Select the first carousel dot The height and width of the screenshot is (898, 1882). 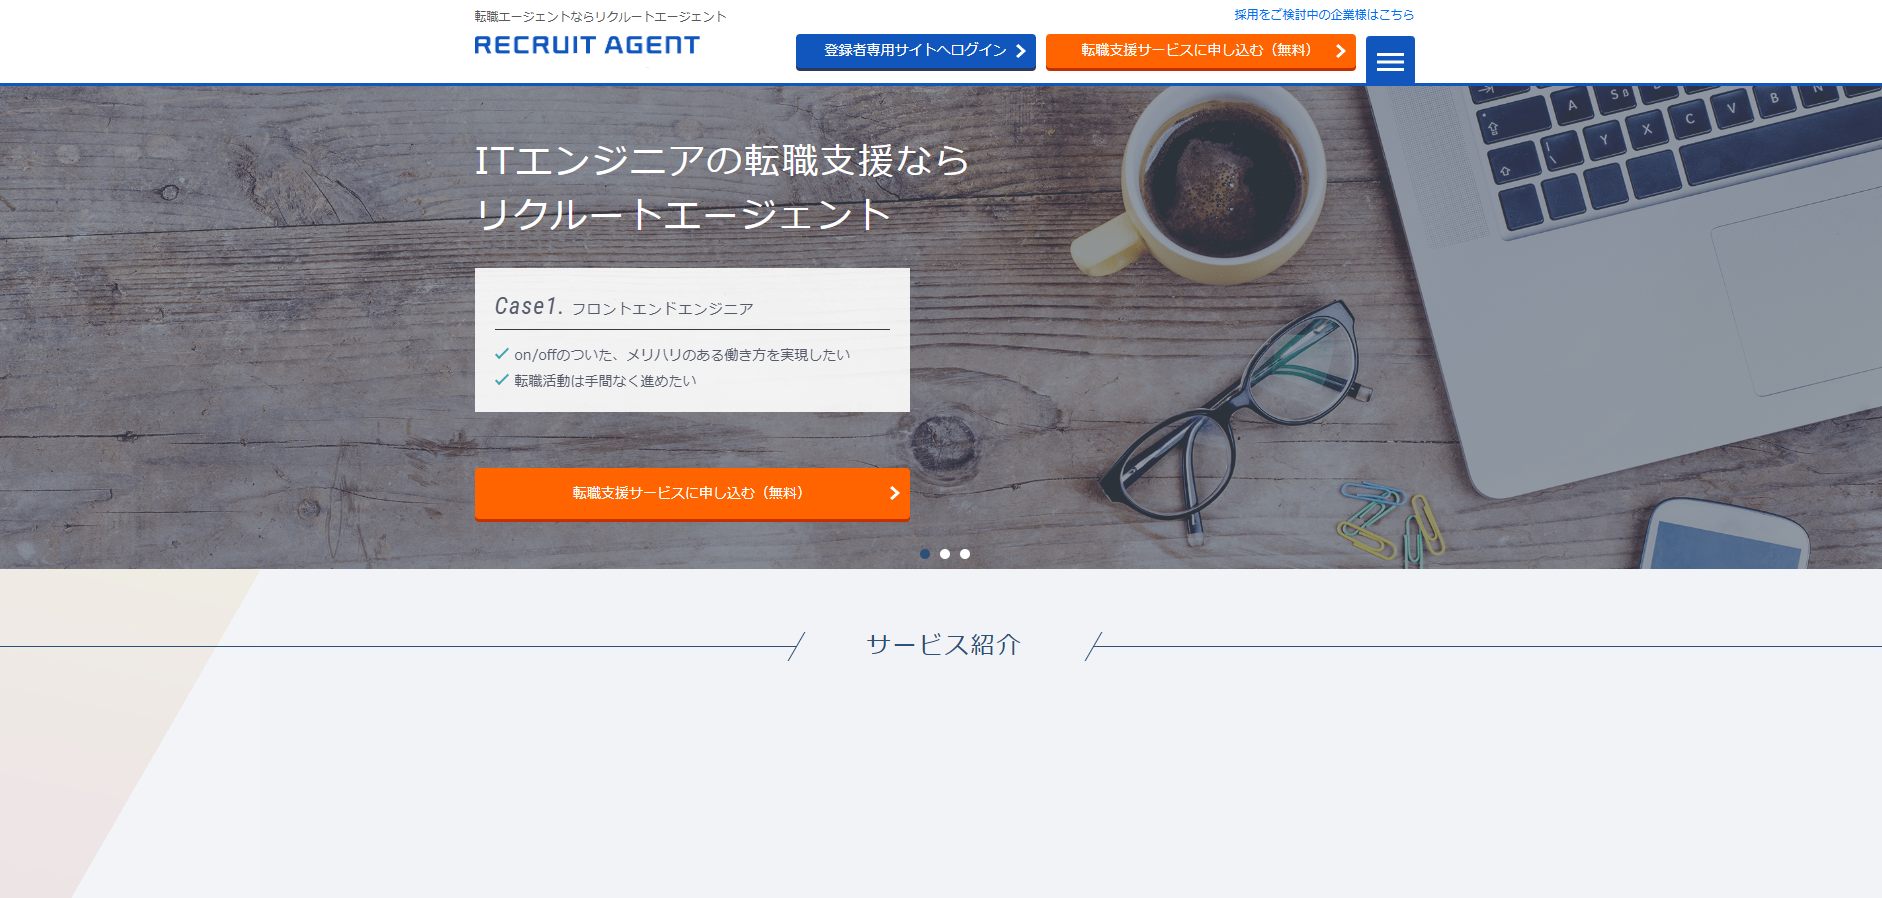925,554
